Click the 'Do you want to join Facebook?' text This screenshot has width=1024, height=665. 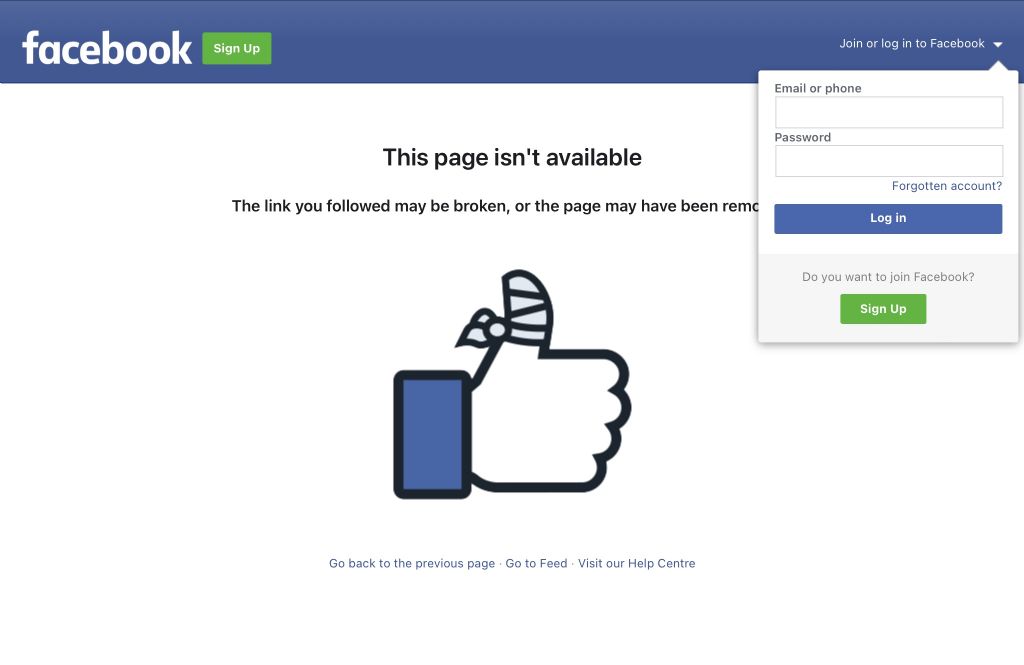pos(888,277)
